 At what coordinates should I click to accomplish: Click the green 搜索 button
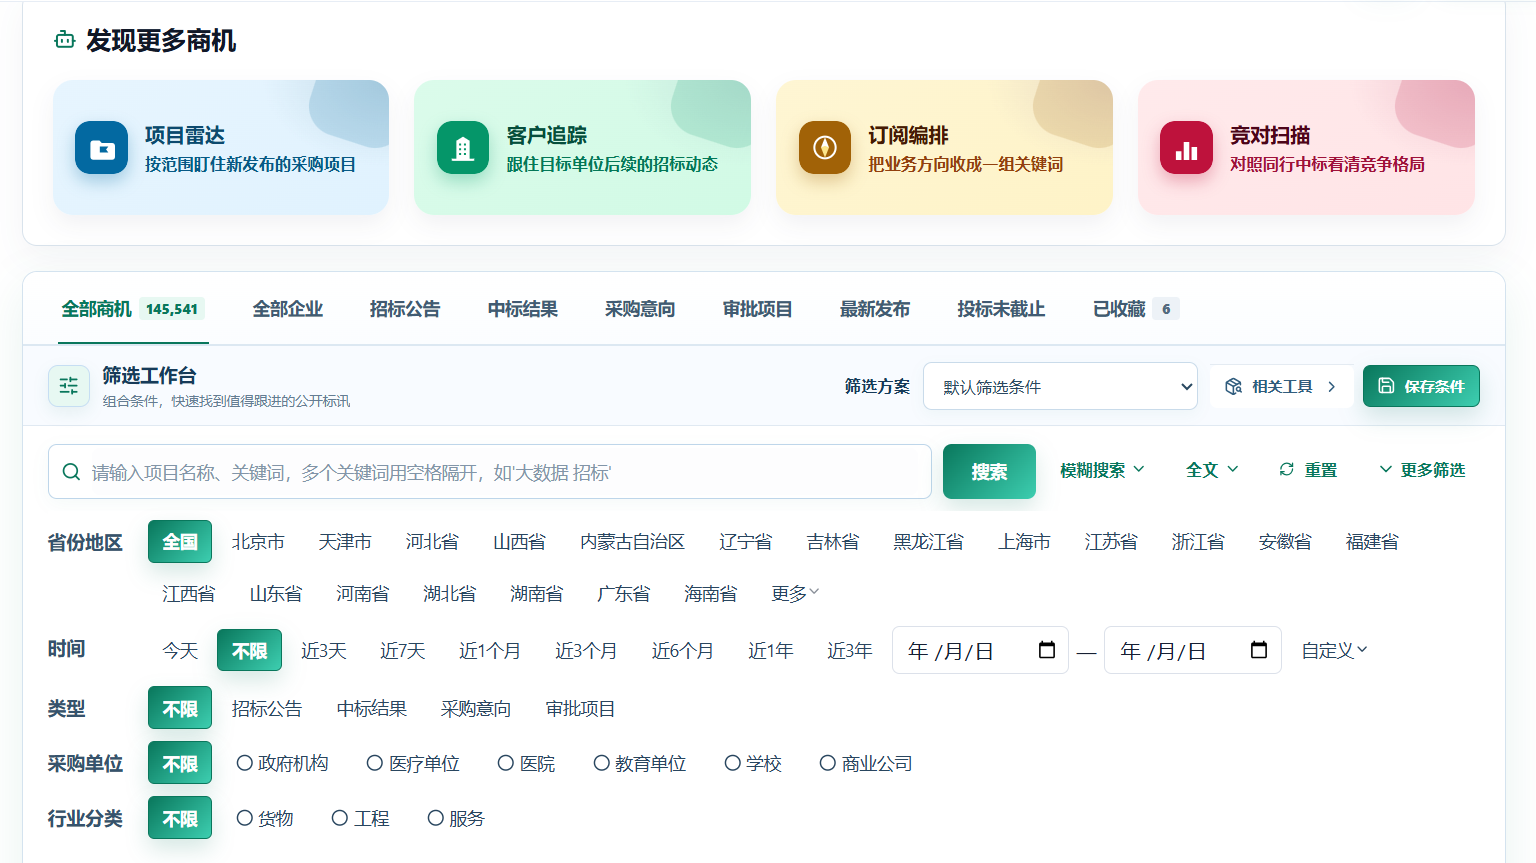989,471
